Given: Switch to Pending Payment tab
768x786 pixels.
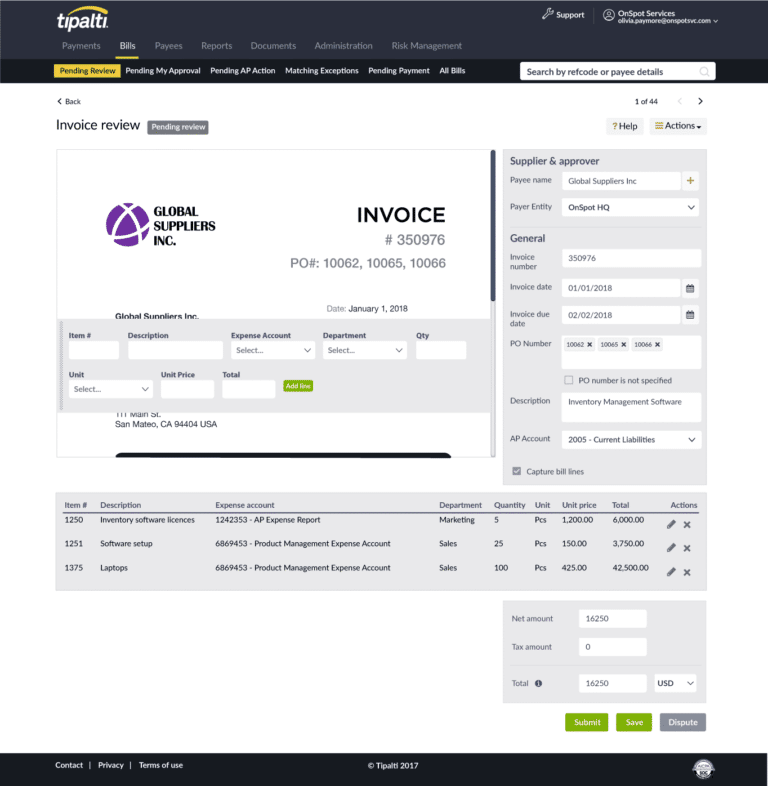Looking at the screenshot, I should pyautogui.click(x=399, y=71).
